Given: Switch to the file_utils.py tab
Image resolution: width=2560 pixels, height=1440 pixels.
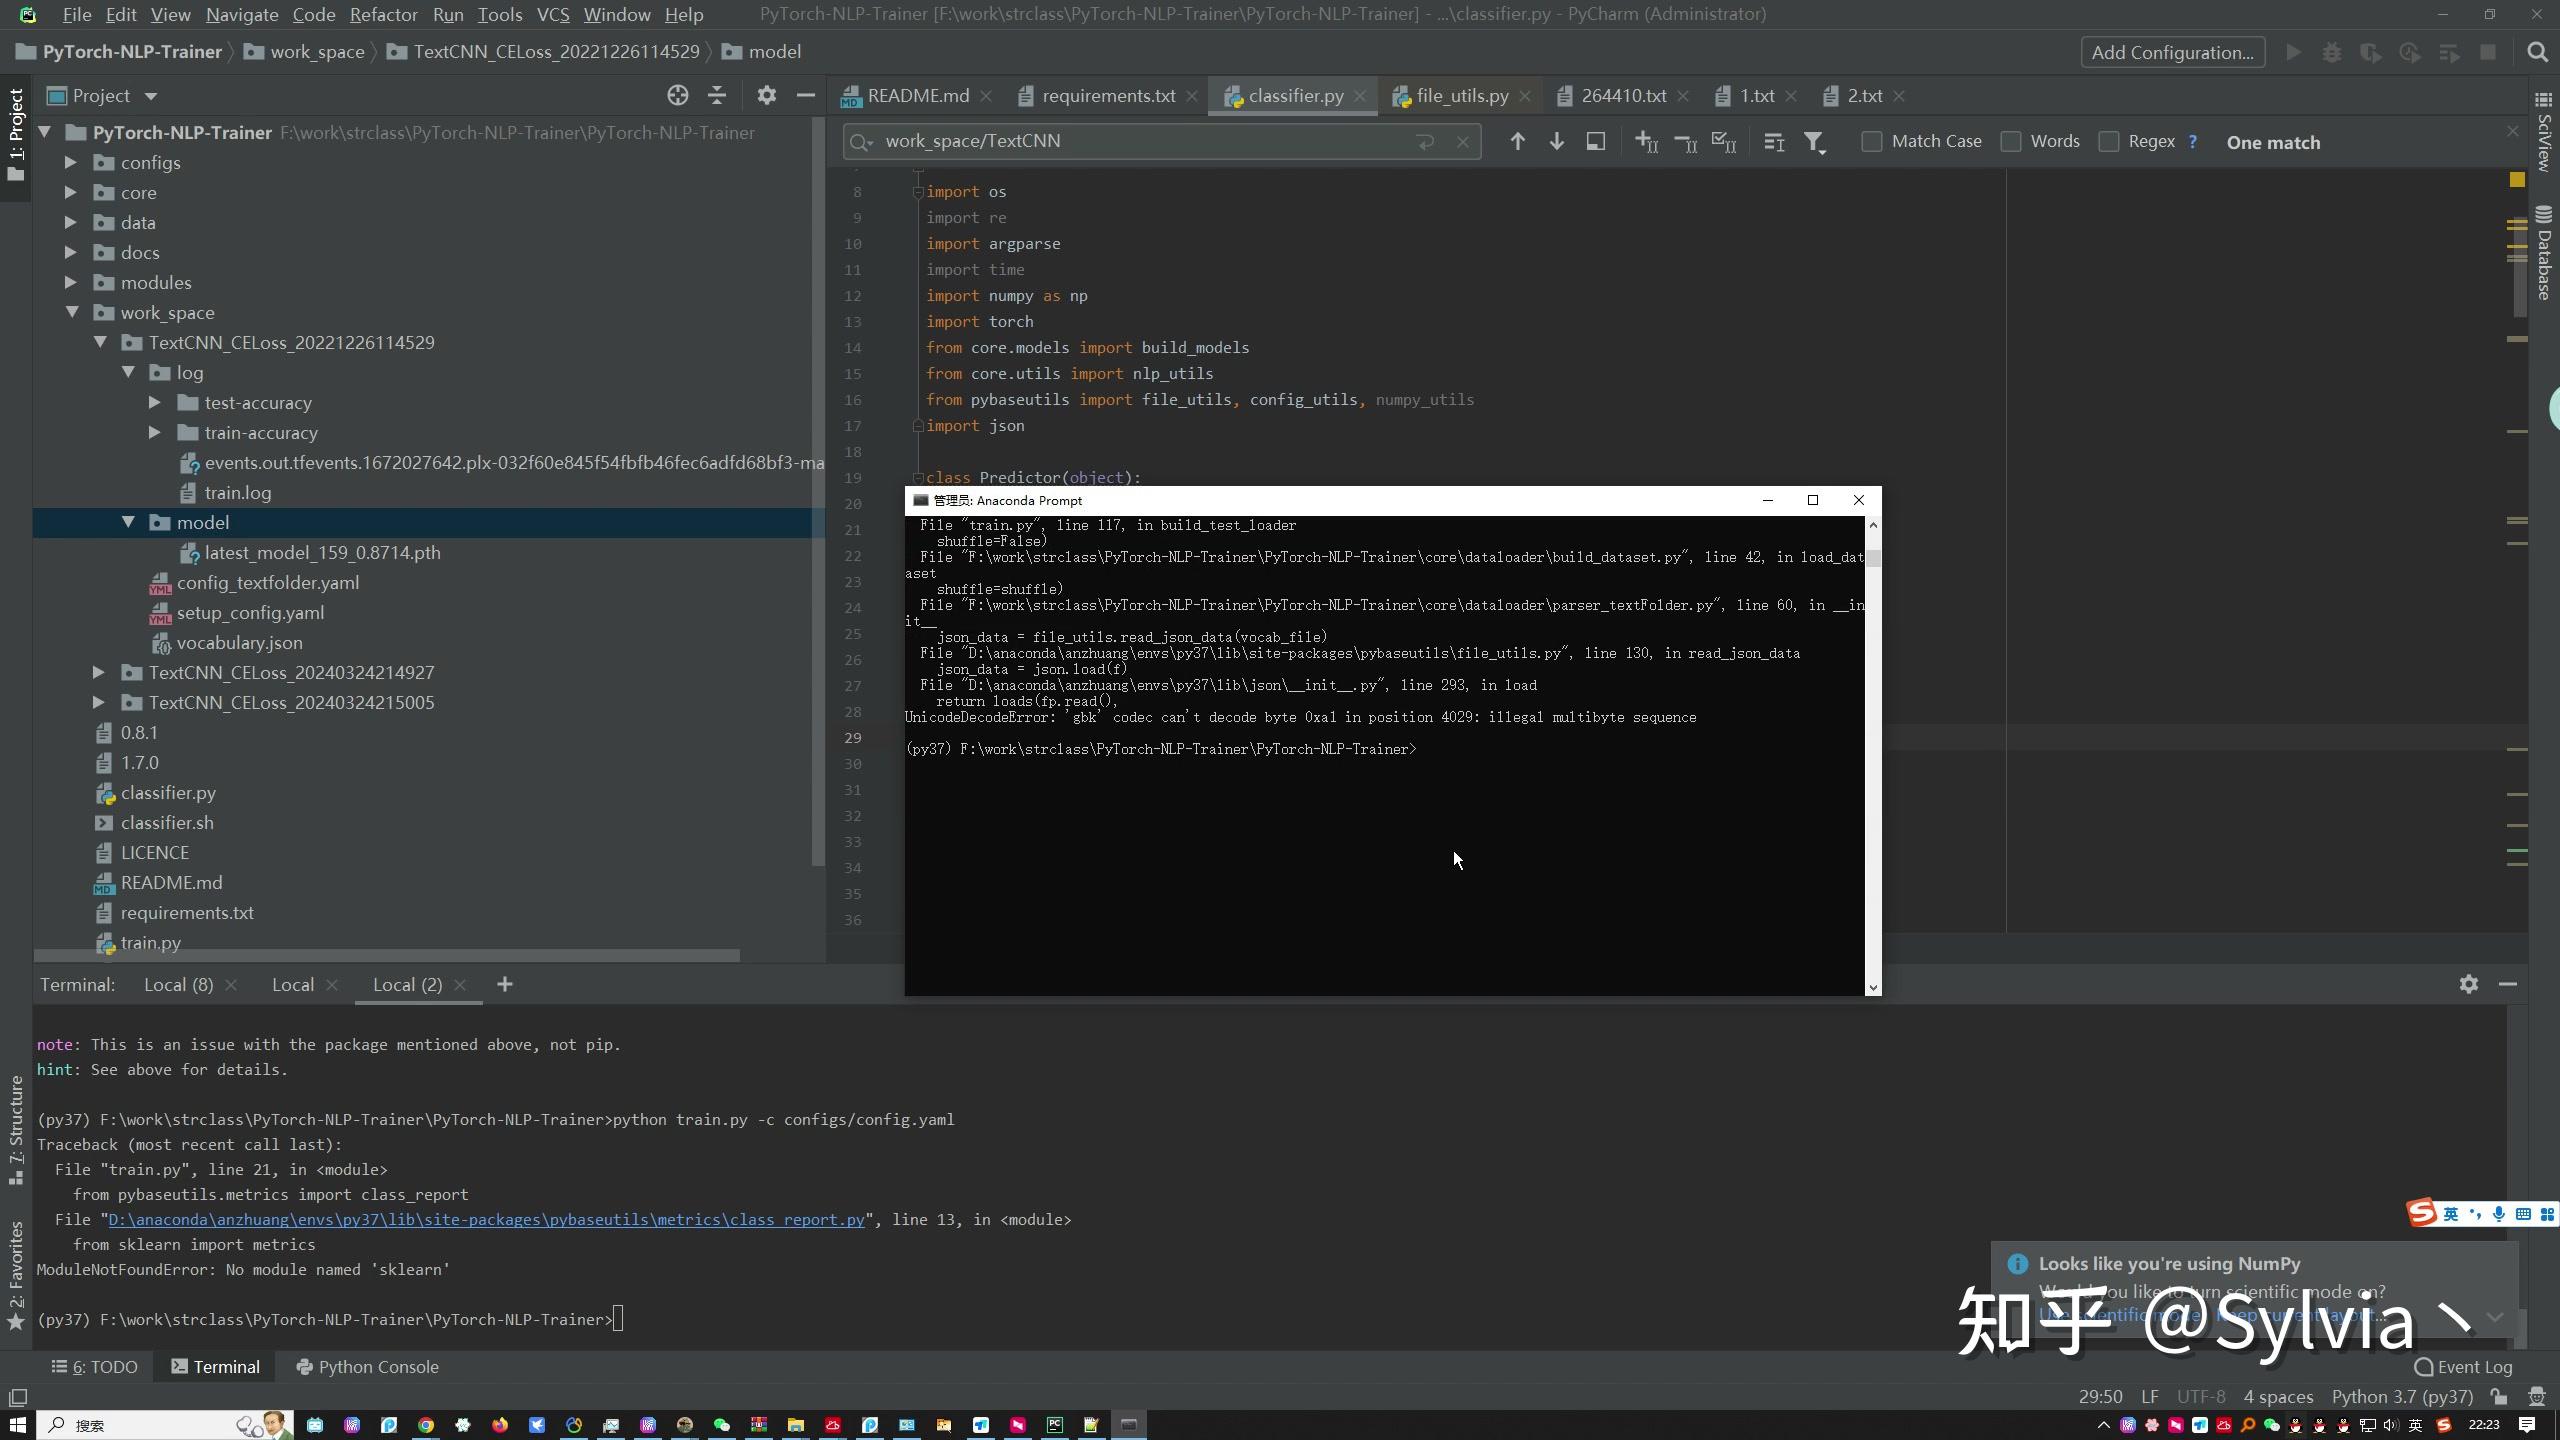Looking at the screenshot, I should point(1463,95).
